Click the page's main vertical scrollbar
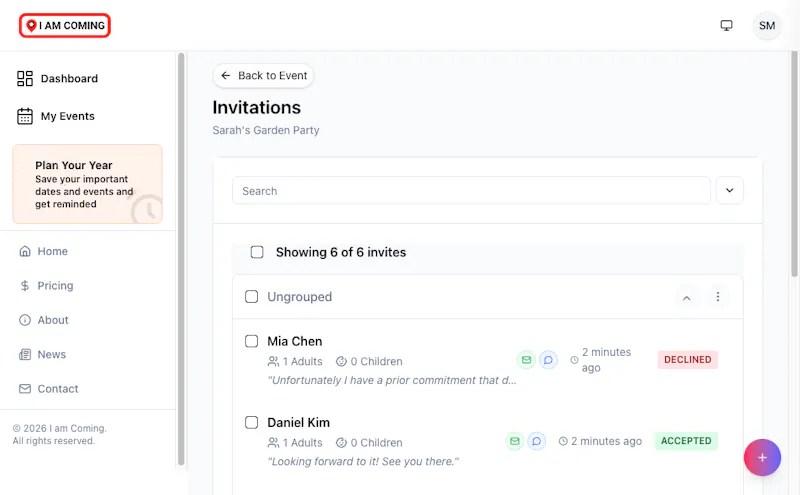Image resolution: width=800 pixels, height=495 pixels. coord(794,163)
